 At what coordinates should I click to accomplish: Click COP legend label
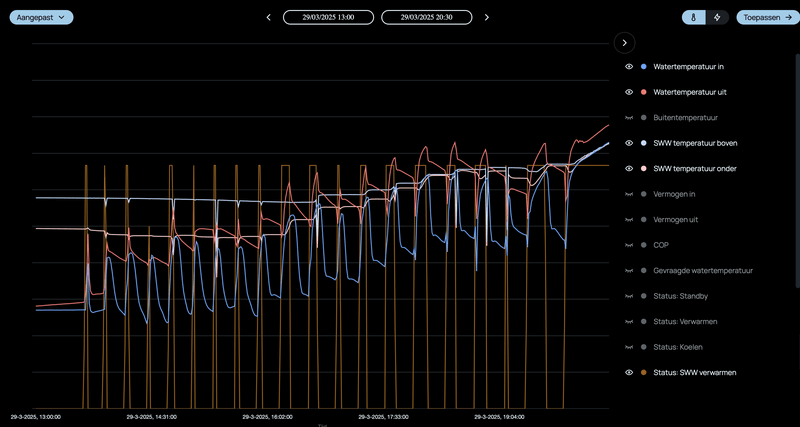coord(660,245)
